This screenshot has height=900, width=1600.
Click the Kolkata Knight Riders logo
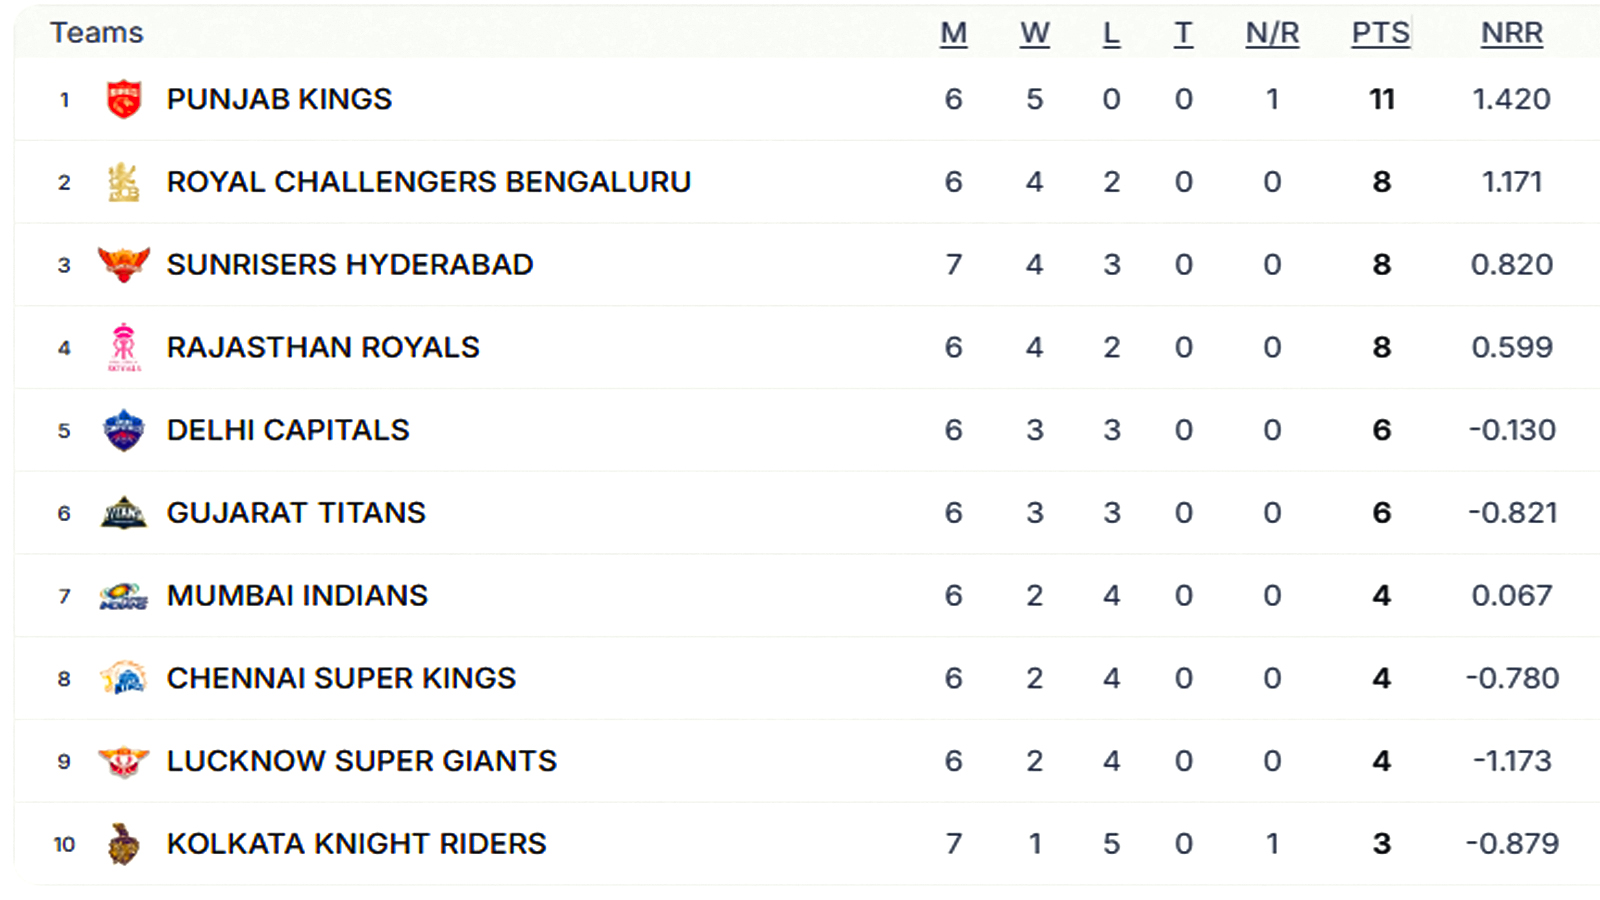click(x=124, y=844)
